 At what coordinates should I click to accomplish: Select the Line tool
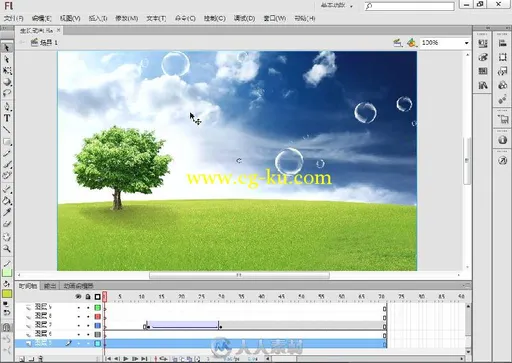point(7,130)
